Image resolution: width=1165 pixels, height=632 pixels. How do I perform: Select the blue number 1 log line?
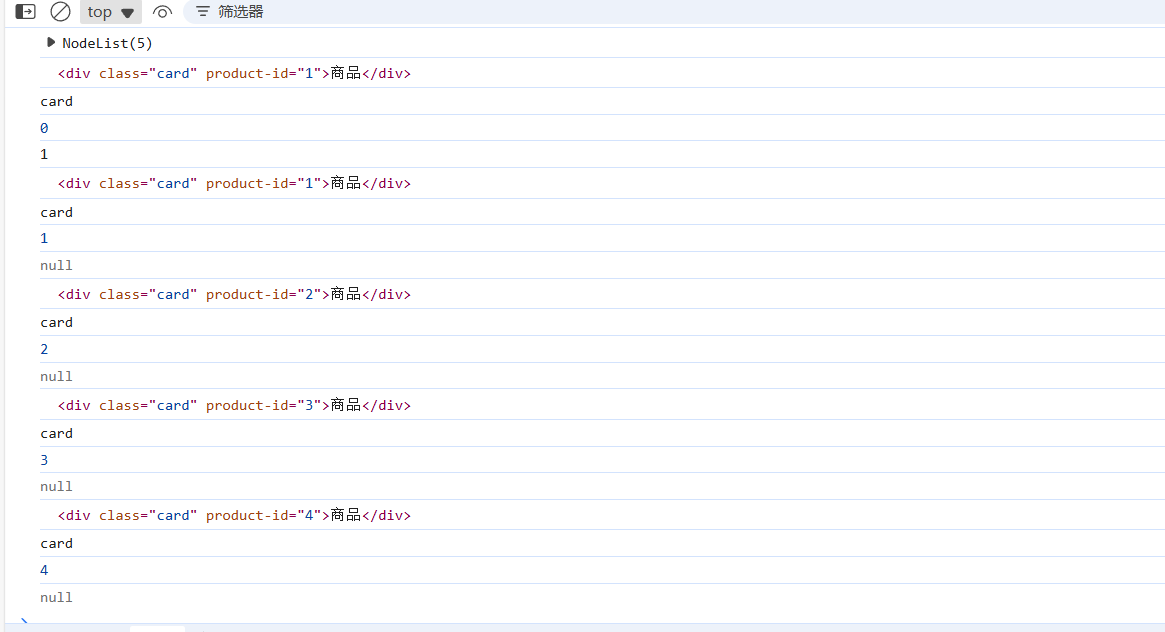[44, 238]
